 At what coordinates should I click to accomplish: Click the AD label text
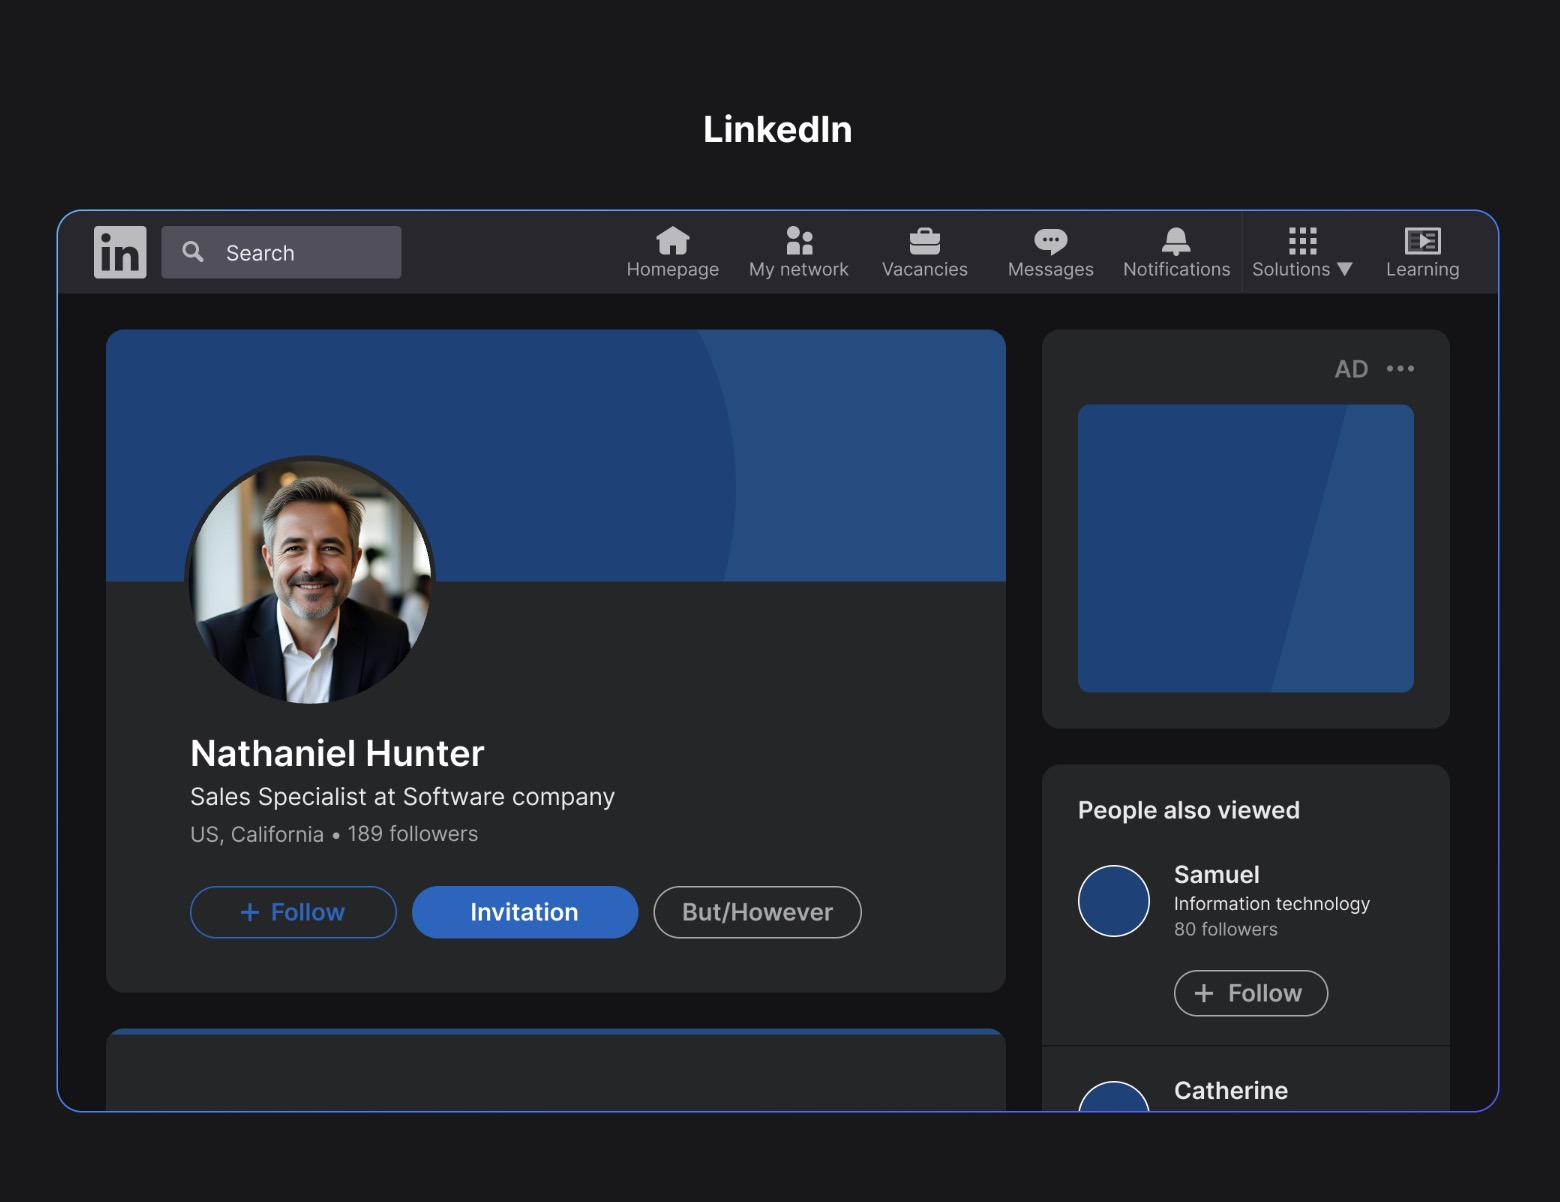tap(1351, 369)
